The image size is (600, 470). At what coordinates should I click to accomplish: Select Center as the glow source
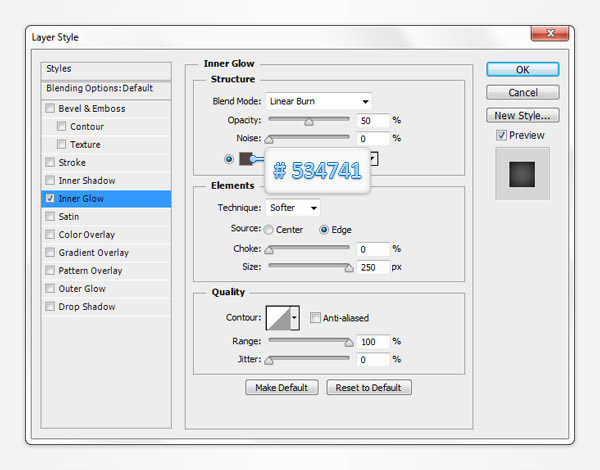click(x=269, y=229)
